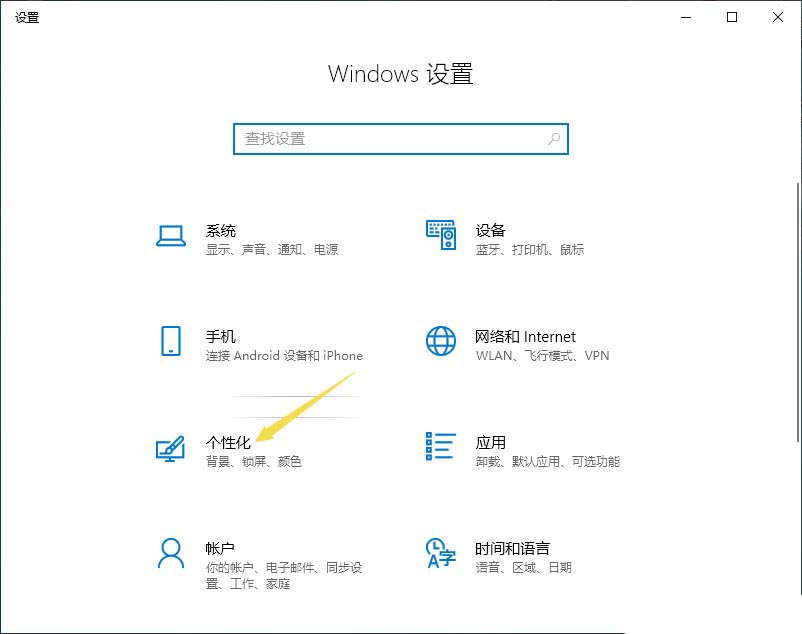Open the 设备 keyboard and speaker icon
This screenshot has height=634, width=802.
pyautogui.click(x=441, y=235)
